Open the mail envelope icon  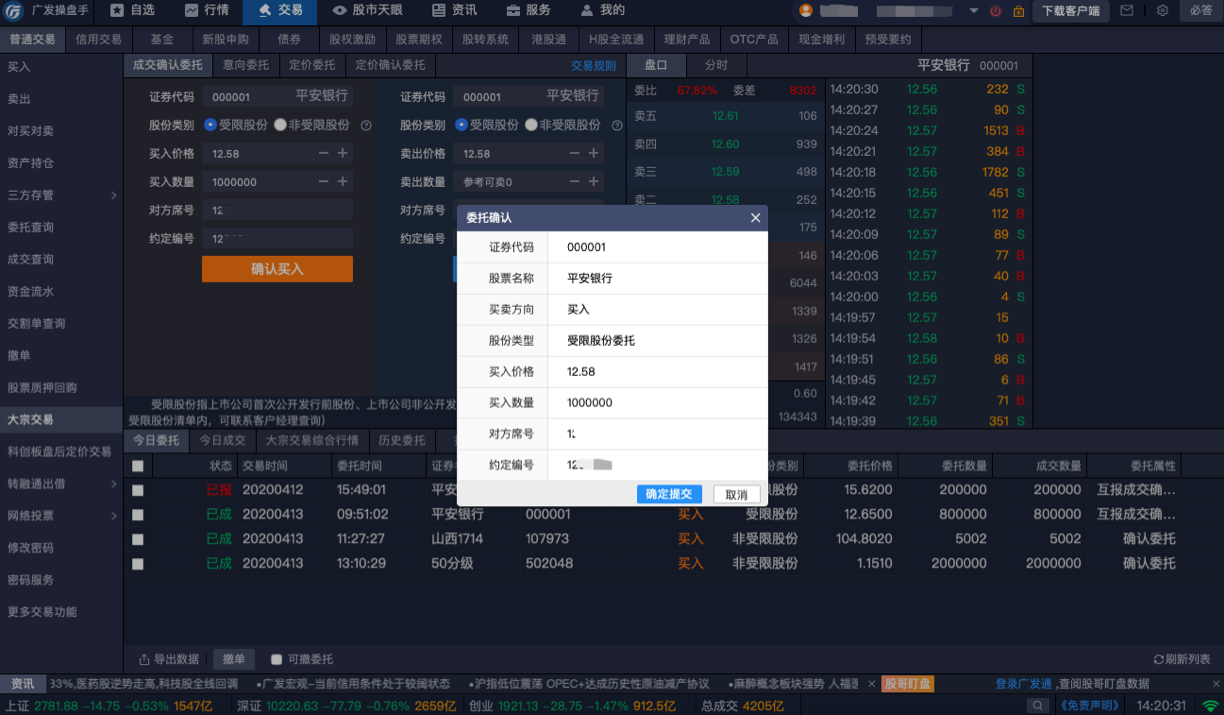[1127, 11]
